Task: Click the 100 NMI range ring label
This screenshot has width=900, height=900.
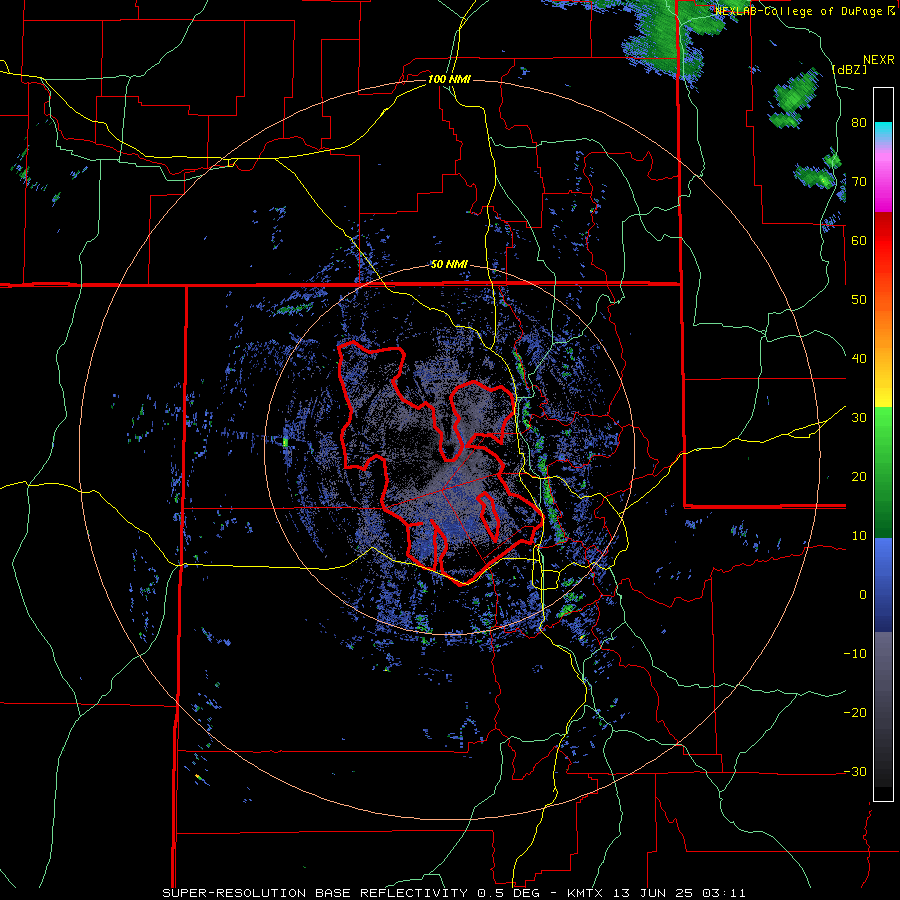Action: [x=449, y=79]
